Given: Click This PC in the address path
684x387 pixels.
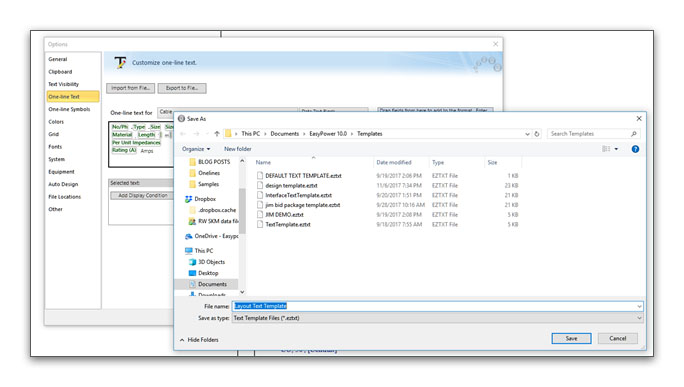Looking at the screenshot, I should 250,134.
